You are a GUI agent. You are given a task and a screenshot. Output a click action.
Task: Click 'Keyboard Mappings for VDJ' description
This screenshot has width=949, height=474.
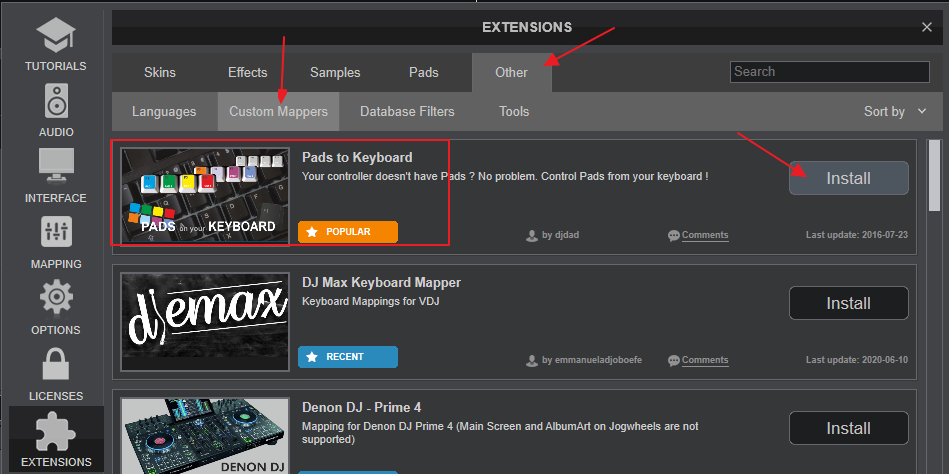[370, 301]
